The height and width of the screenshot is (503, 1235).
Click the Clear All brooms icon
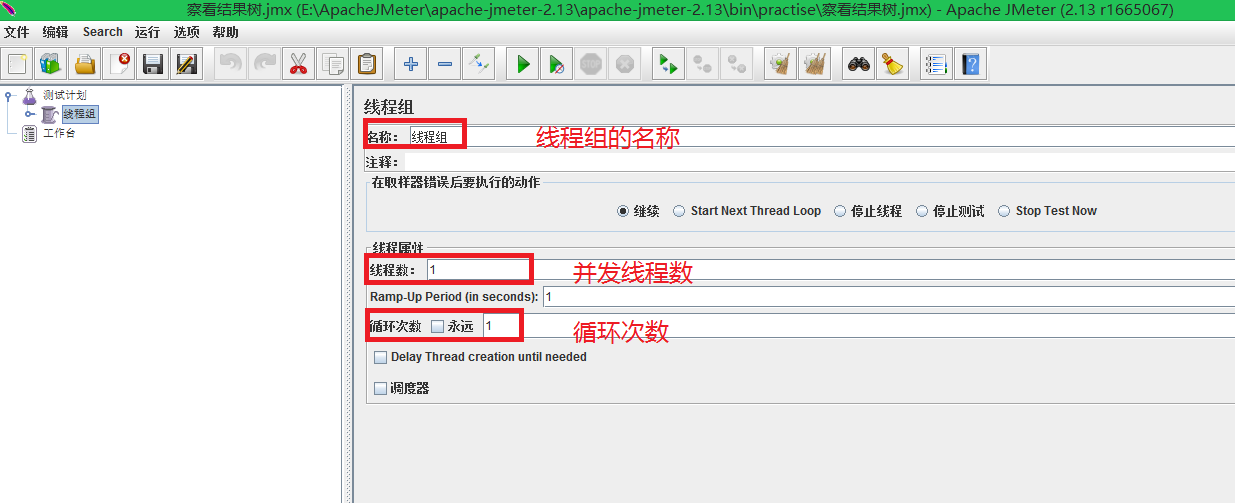click(815, 65)
